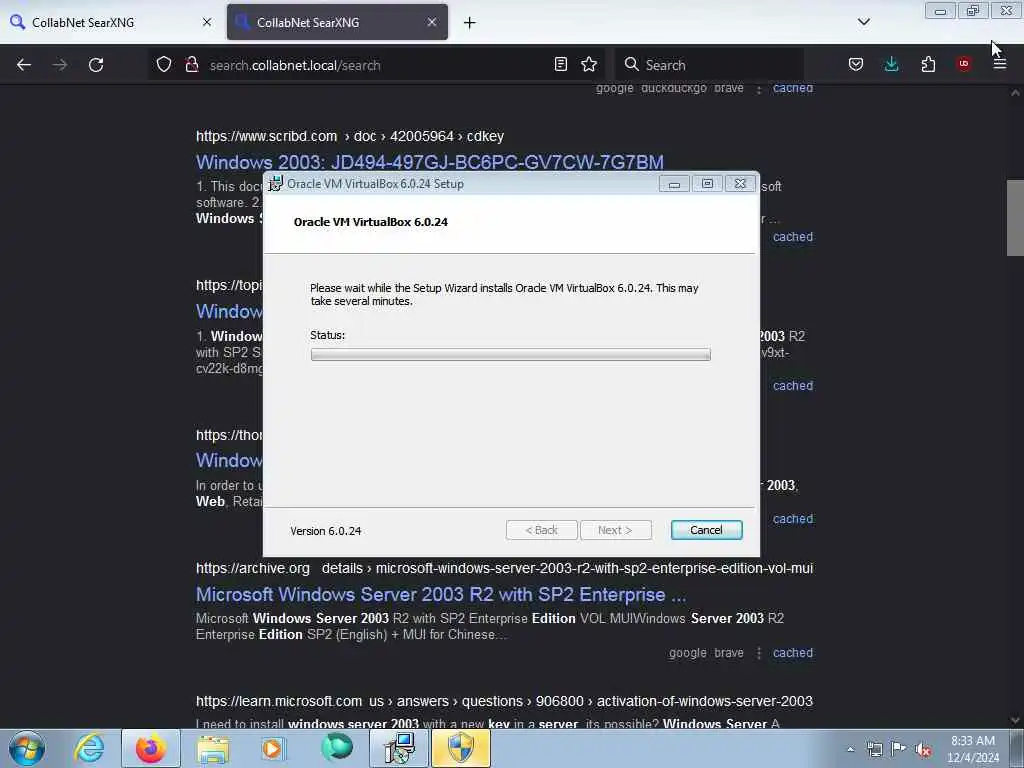Switch to Firefox on the taskbar
Screen dimensions: 1024x768
tap(151, 748)
